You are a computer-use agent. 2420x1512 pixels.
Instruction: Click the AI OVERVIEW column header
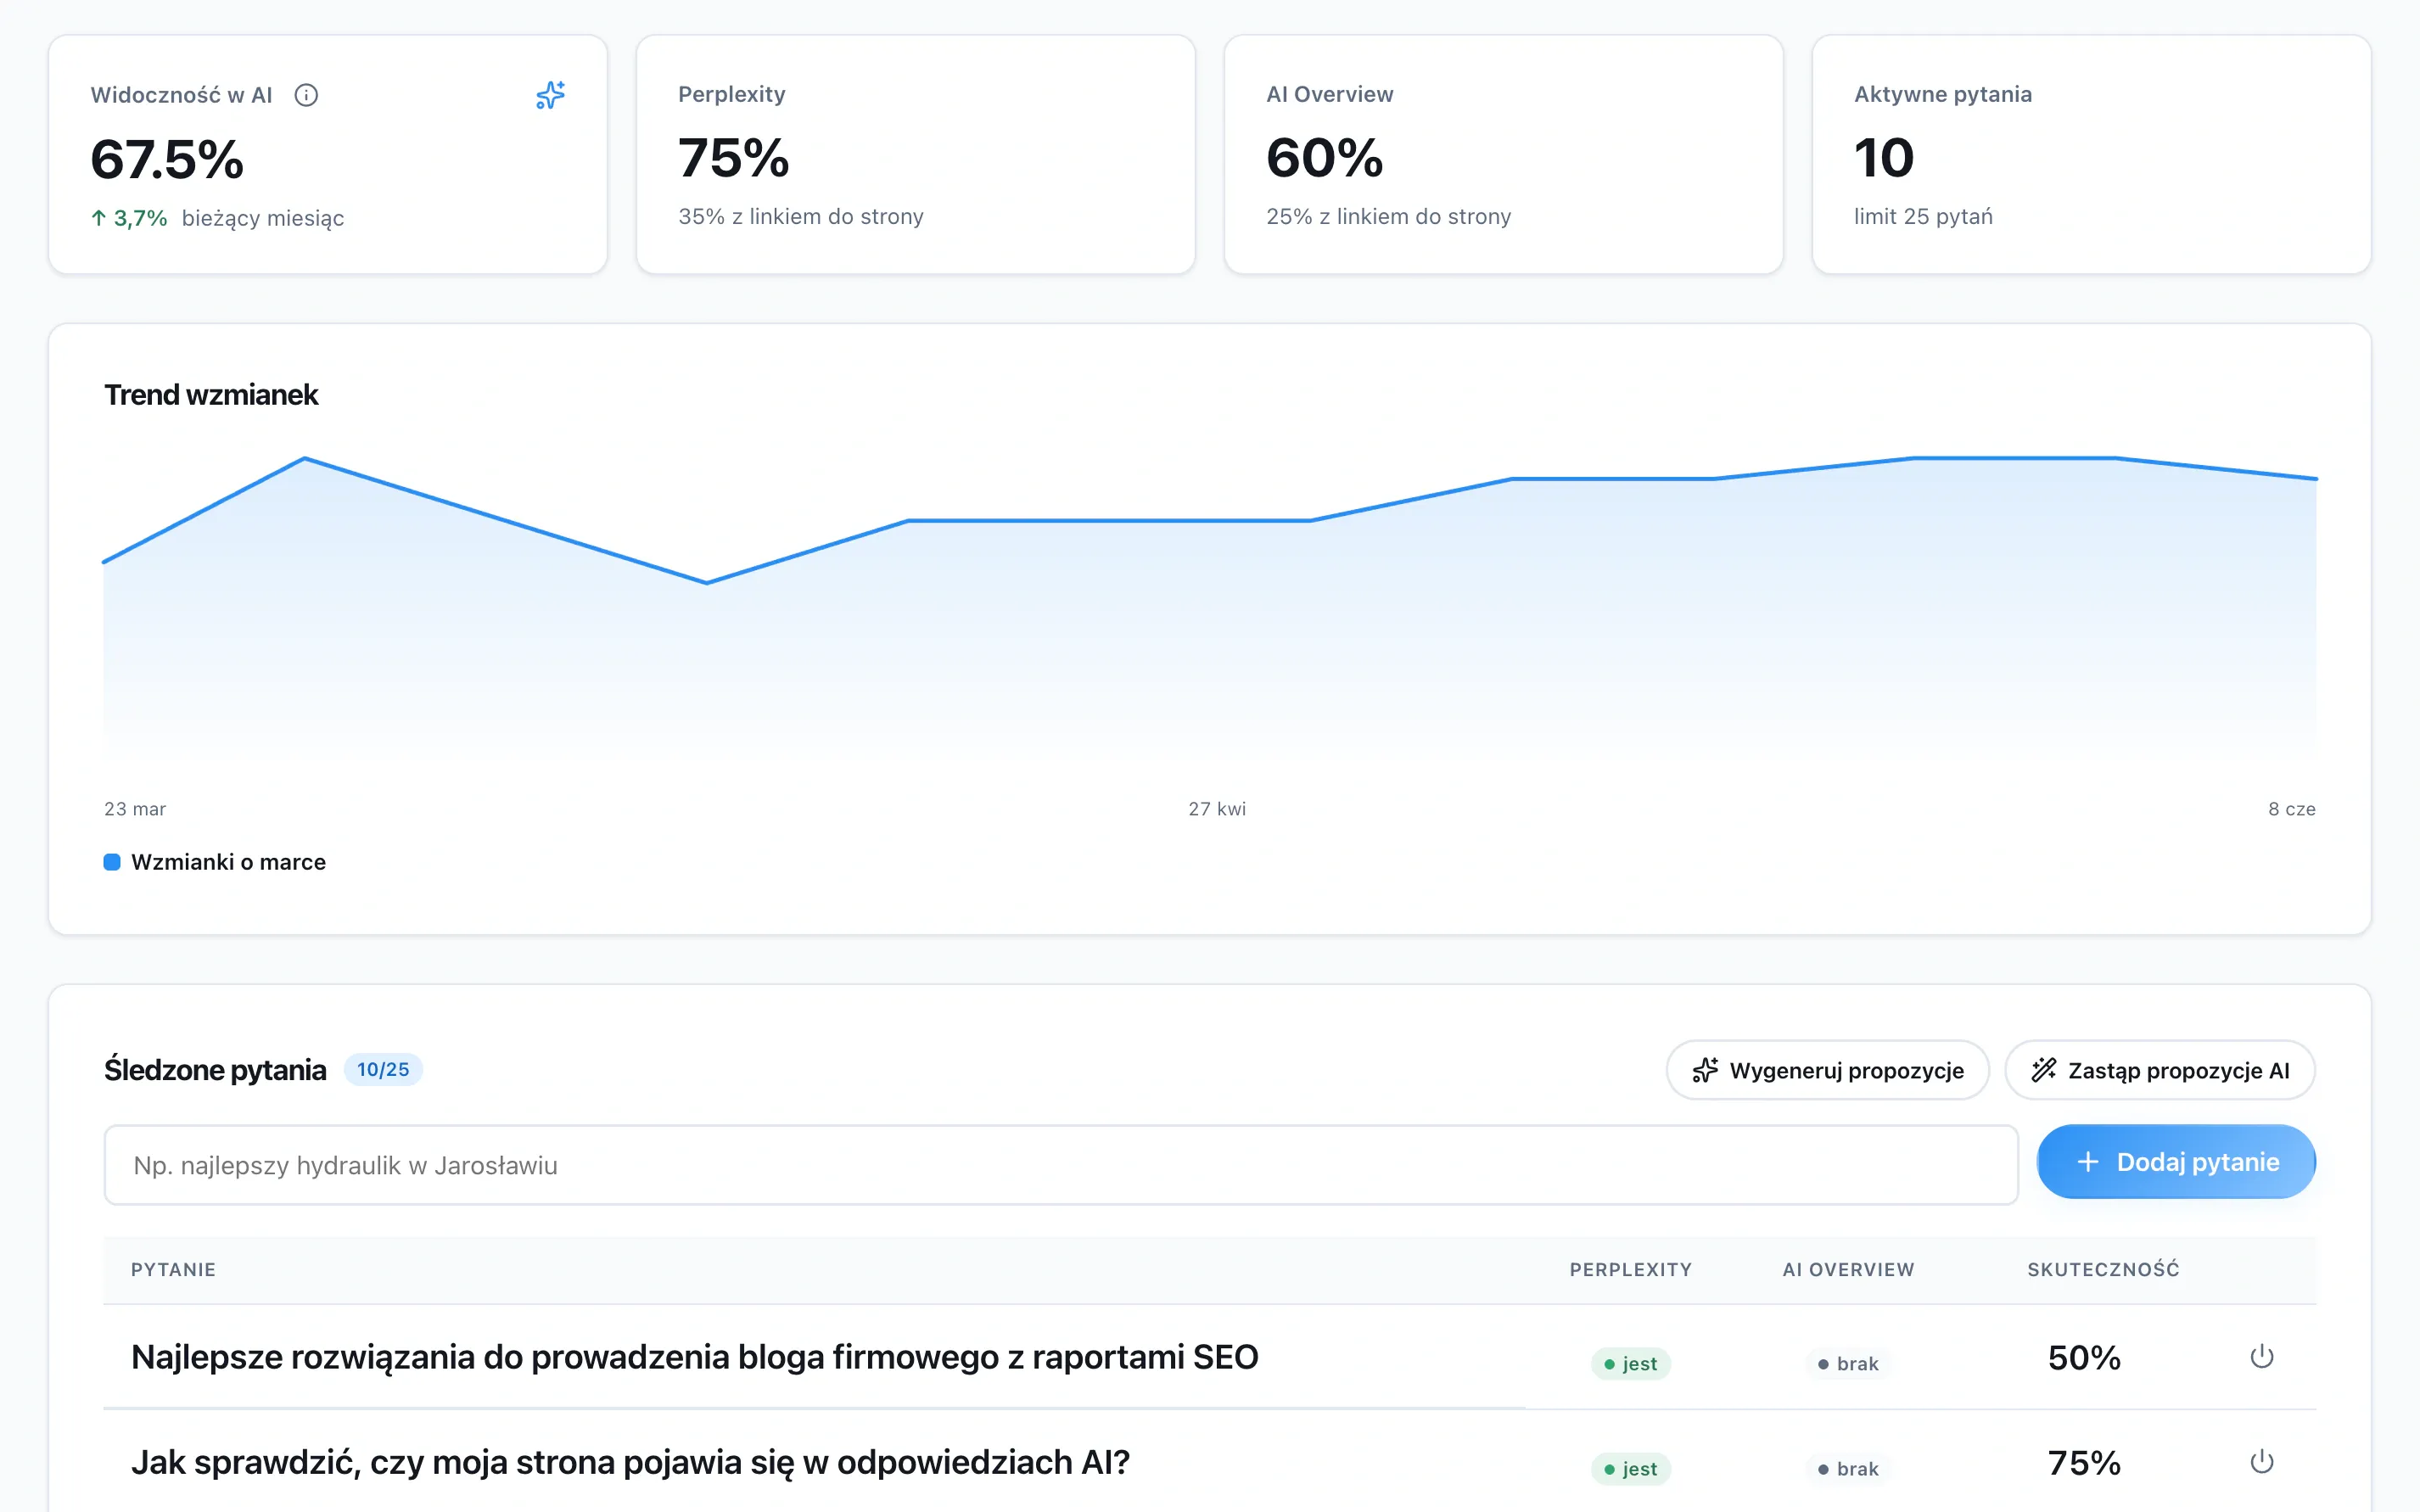click(1848, 1269)
